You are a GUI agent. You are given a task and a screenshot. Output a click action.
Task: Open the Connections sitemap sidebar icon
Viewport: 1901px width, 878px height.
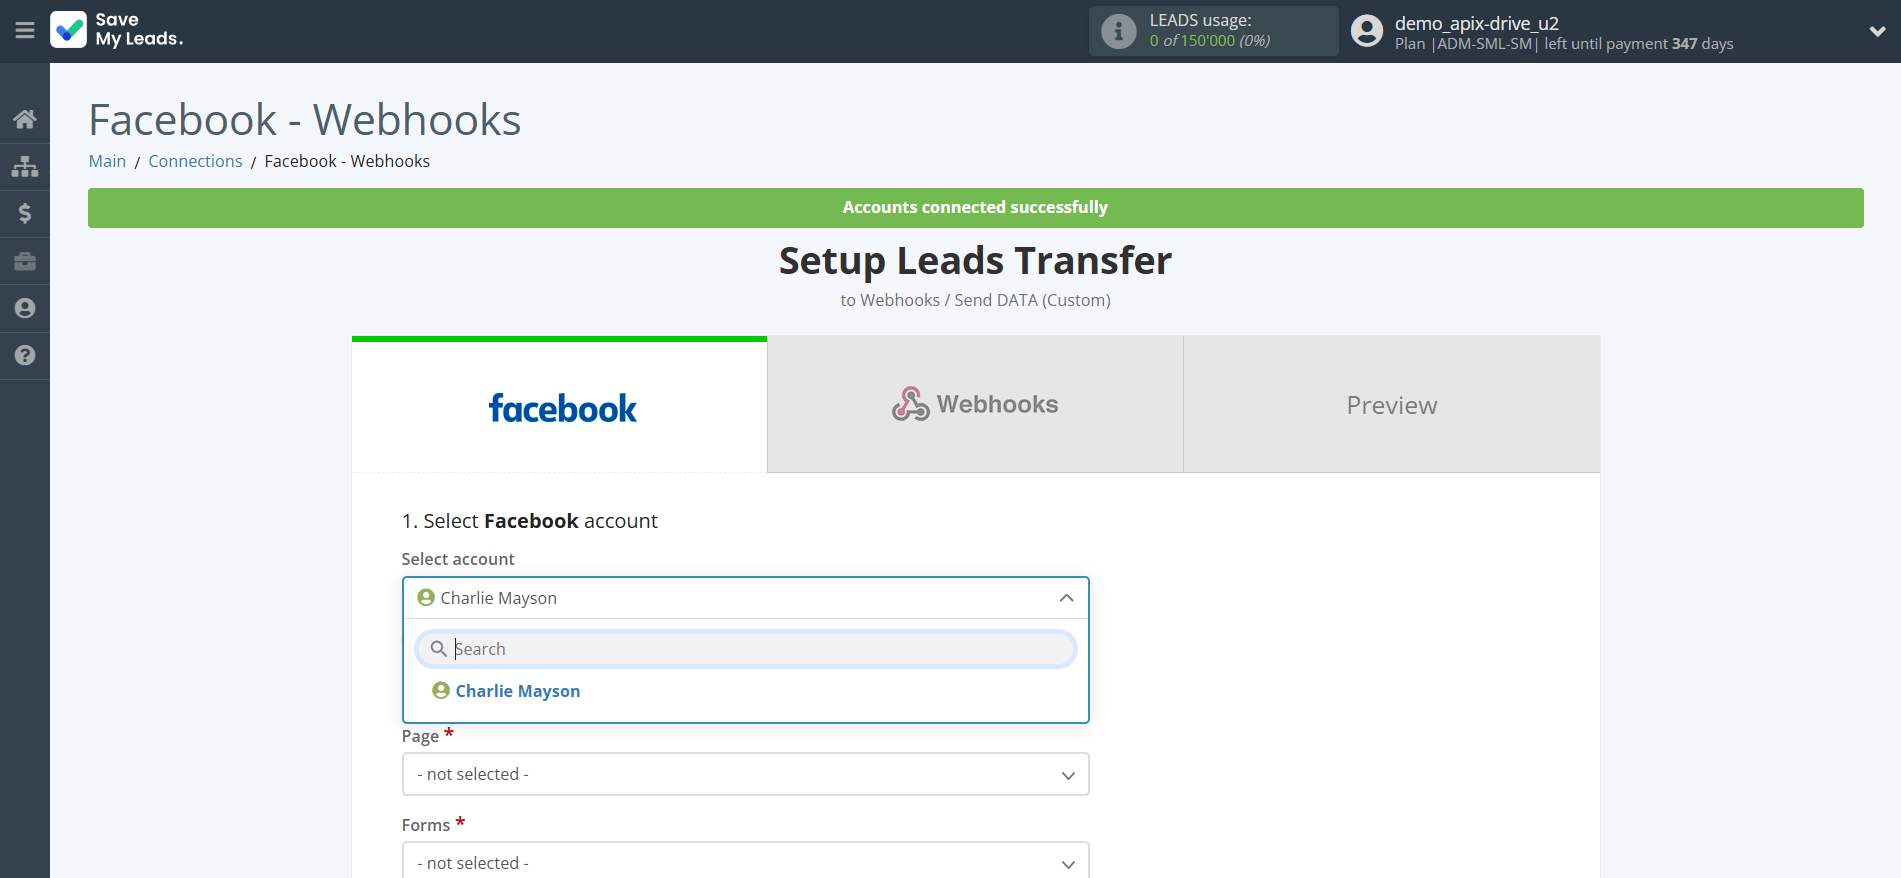(x=25, y=166)
